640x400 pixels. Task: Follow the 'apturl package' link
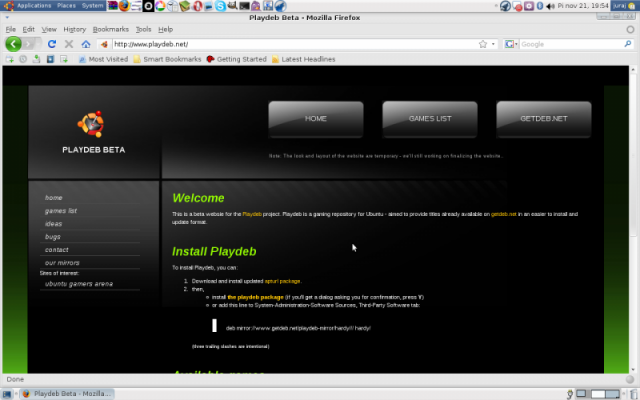click(282, 281)
